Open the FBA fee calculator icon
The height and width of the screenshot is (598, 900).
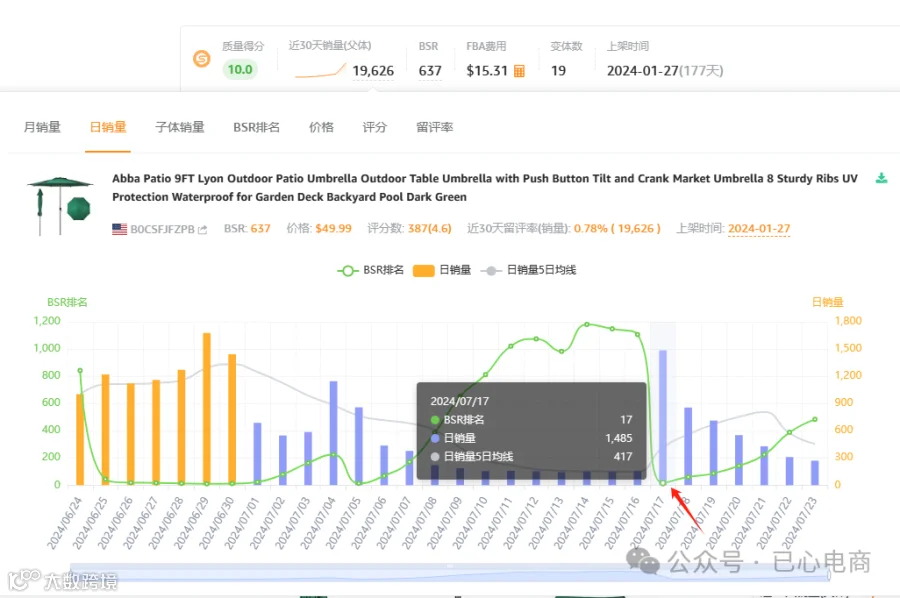click(519, 71)
